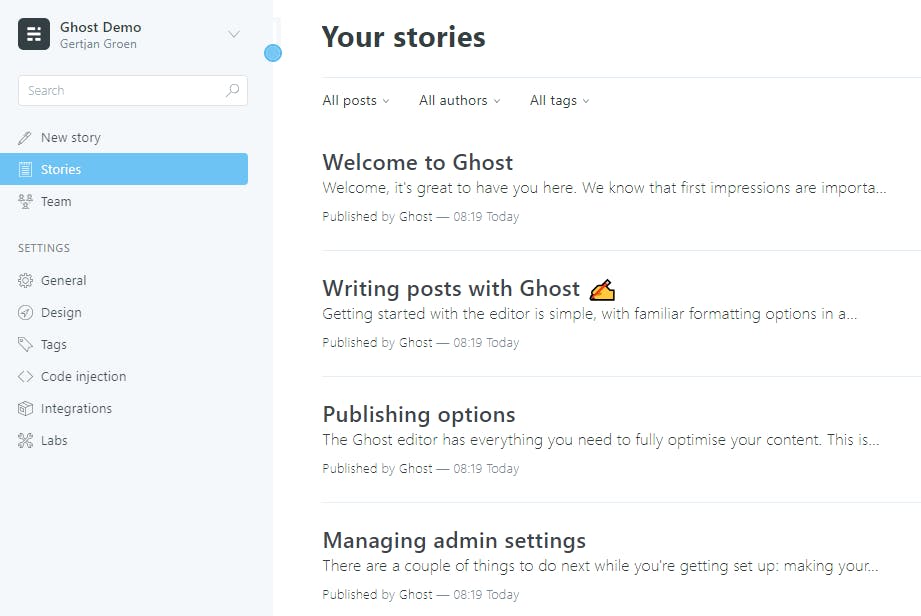The height and width of the screenshot is (616, 921).
Task: Click the blue circle indicator near sidebar edge
Action: pyautogui.click(x=273, y=53)
